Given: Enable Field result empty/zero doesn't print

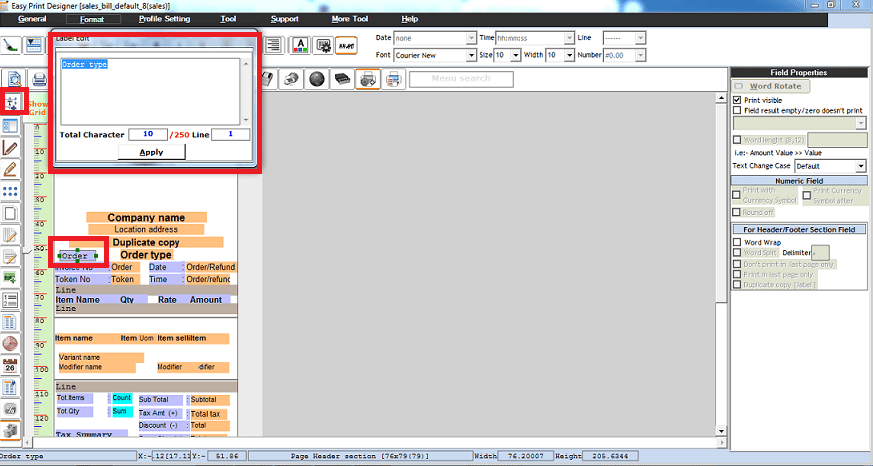Looking at the screenshot, I should 737,110.
